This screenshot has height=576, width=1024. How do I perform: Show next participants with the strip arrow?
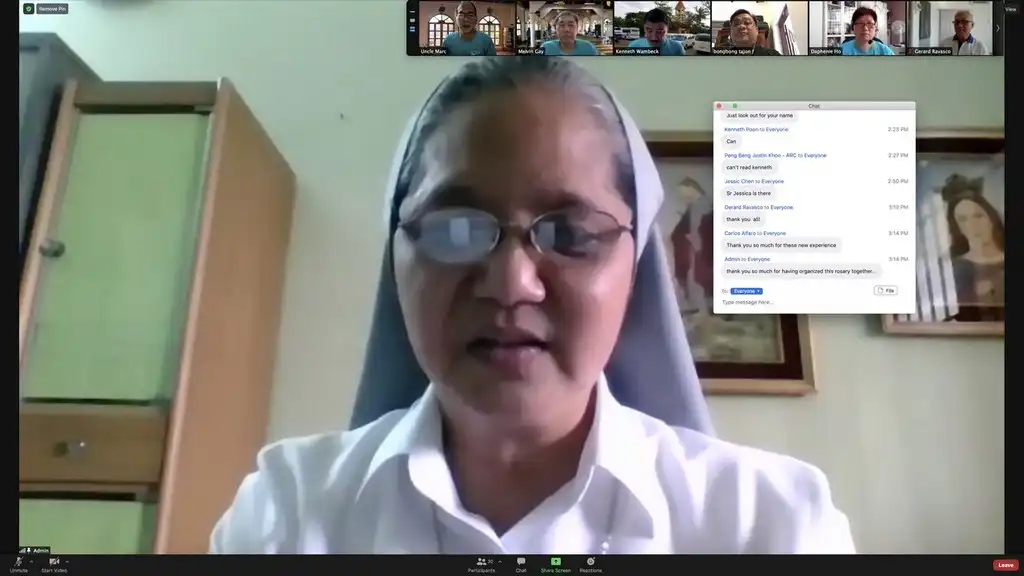(x=997, y=28)
